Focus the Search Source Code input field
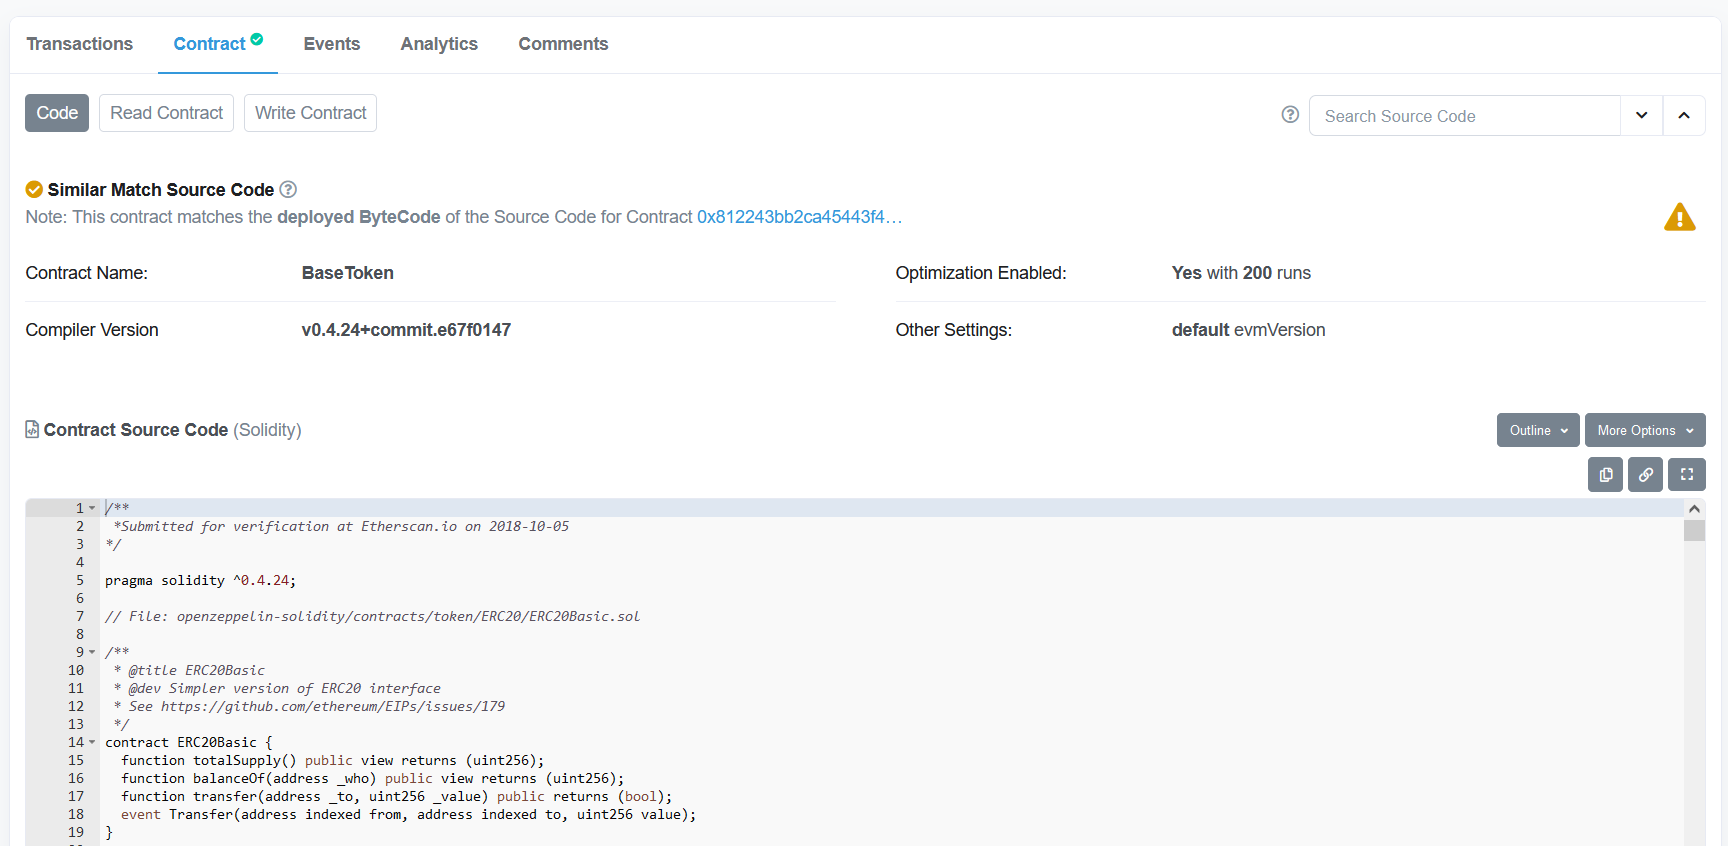This screenshot has width=1728, height=846. click(x=1464, y=116)
